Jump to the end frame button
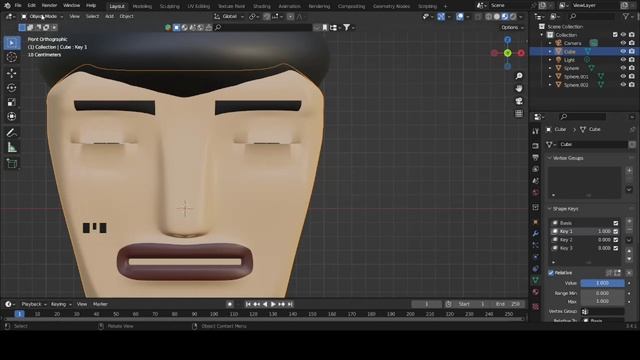 tap(290, 304)
